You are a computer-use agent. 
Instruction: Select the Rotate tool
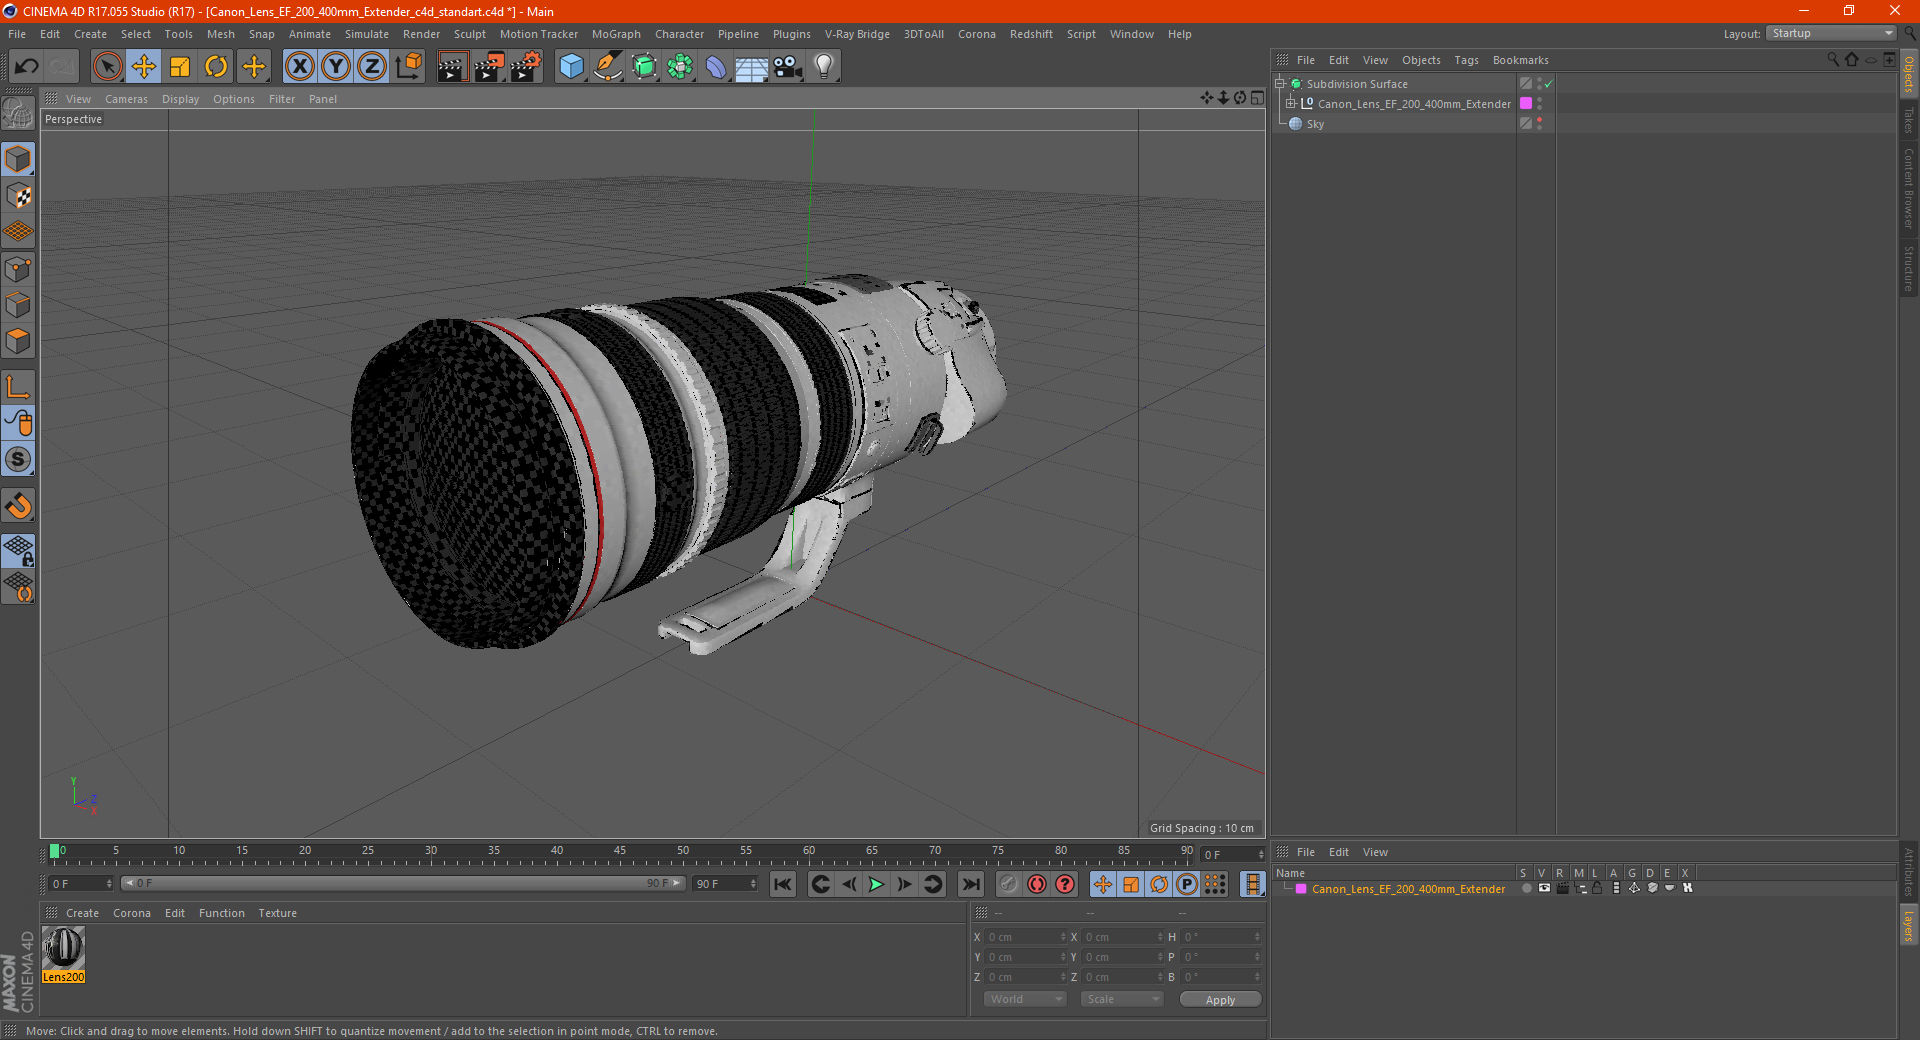[216, 67]
